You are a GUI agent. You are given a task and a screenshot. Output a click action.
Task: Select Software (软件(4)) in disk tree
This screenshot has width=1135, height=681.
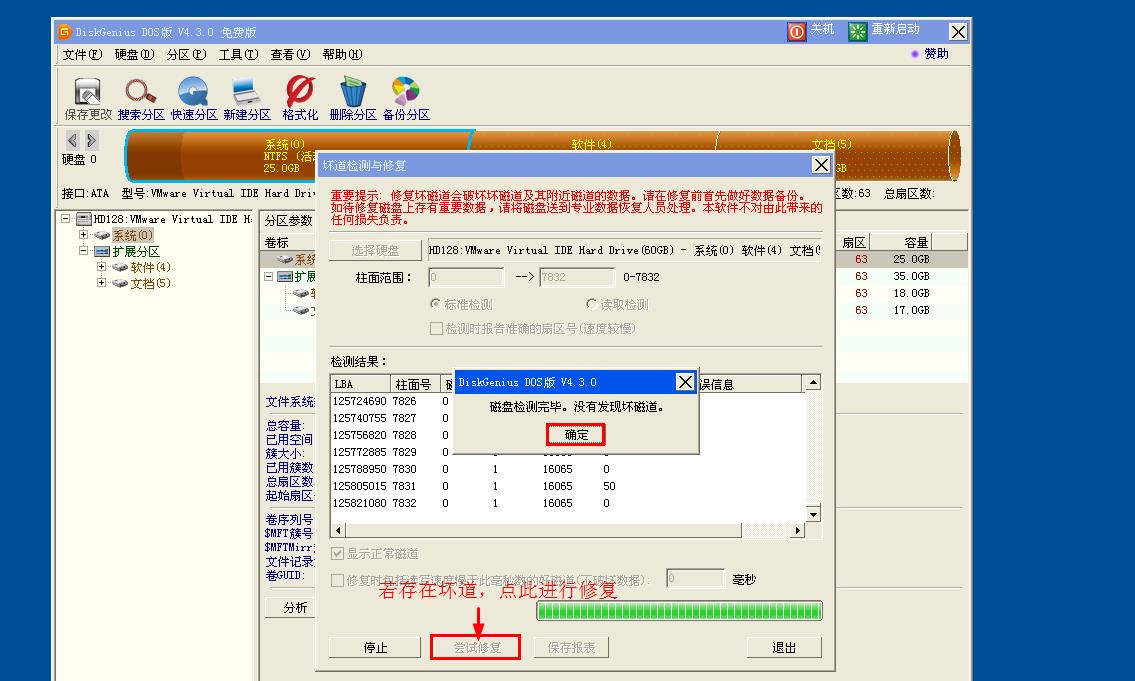click(151, 267)
